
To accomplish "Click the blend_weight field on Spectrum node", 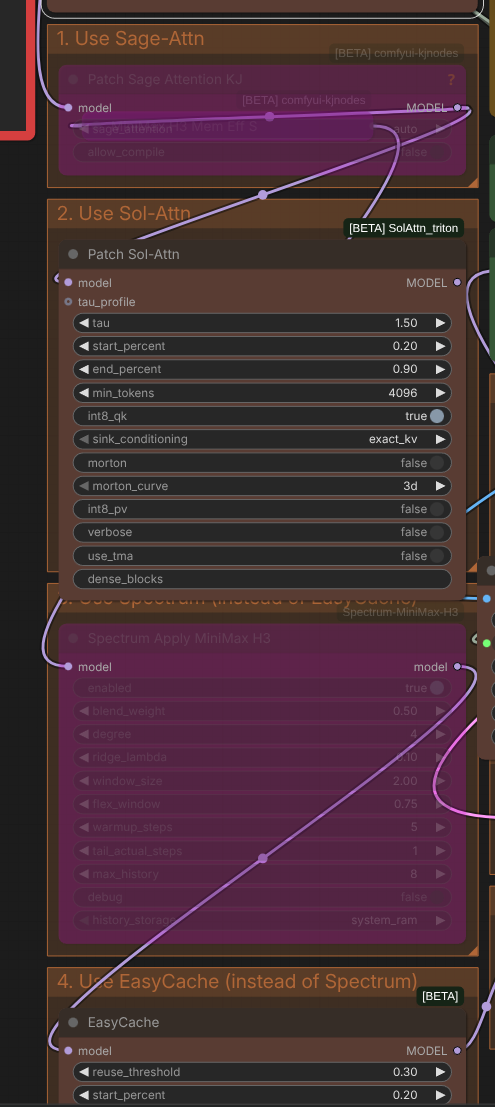I will (x=262, y=711).
